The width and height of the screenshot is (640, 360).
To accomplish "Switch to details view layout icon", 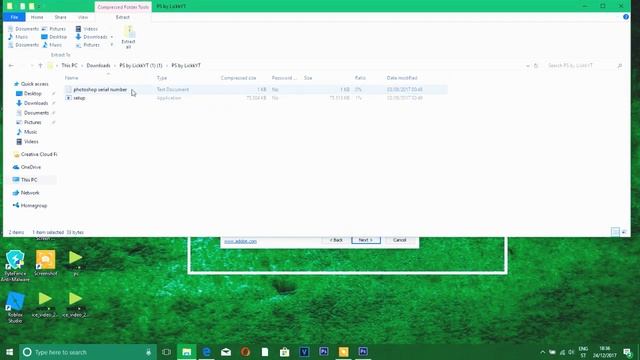I will point(615,232).
